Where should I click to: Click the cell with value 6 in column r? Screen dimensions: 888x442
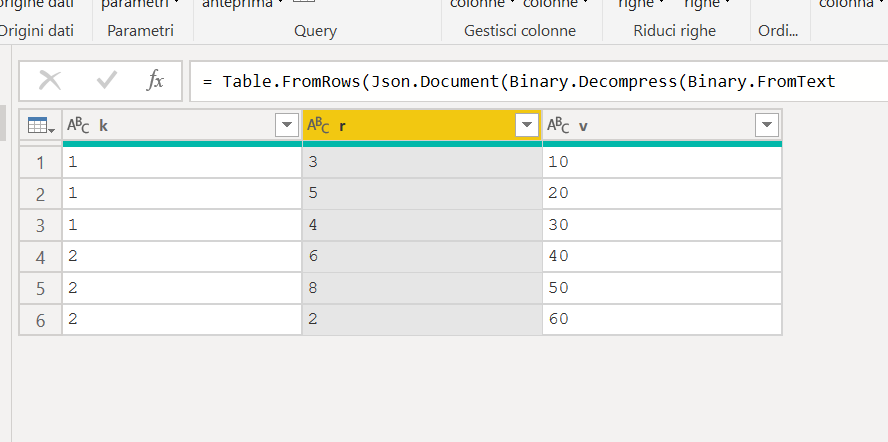[422, 257]
